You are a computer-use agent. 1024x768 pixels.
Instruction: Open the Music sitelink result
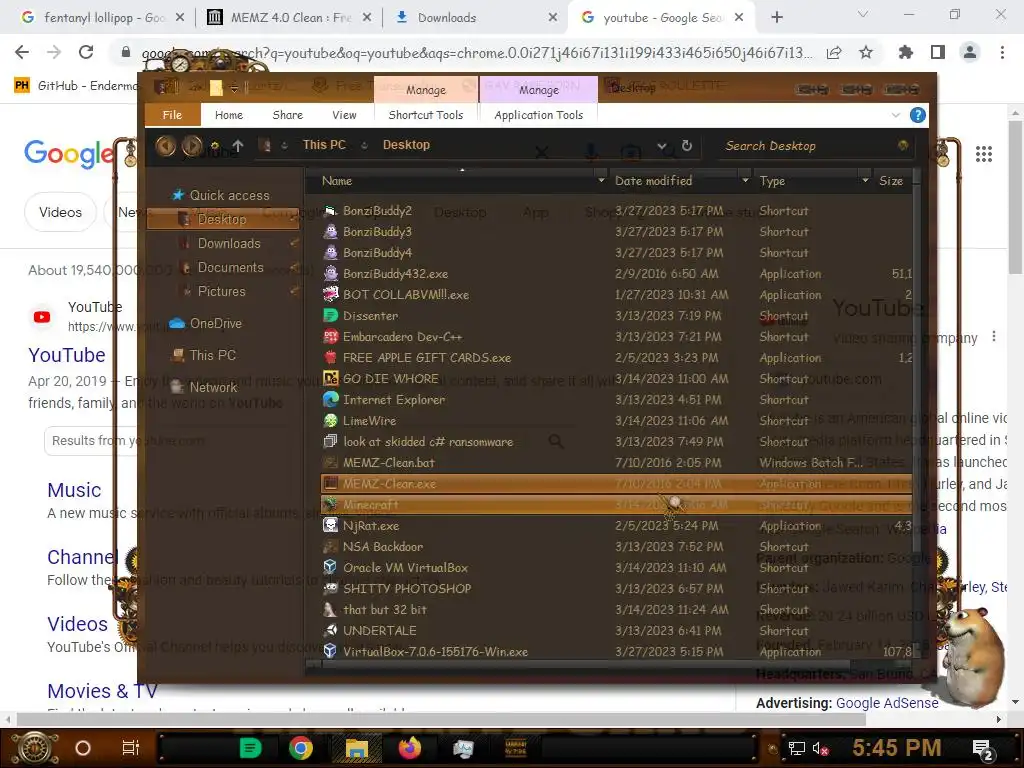[x=74, y=490]
